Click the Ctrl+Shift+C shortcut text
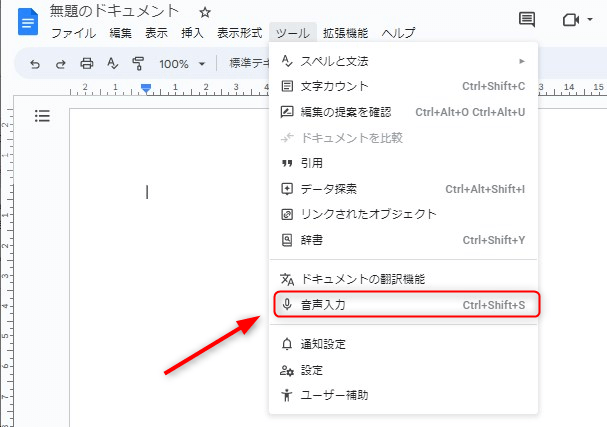607x427 pixels. 494,86
